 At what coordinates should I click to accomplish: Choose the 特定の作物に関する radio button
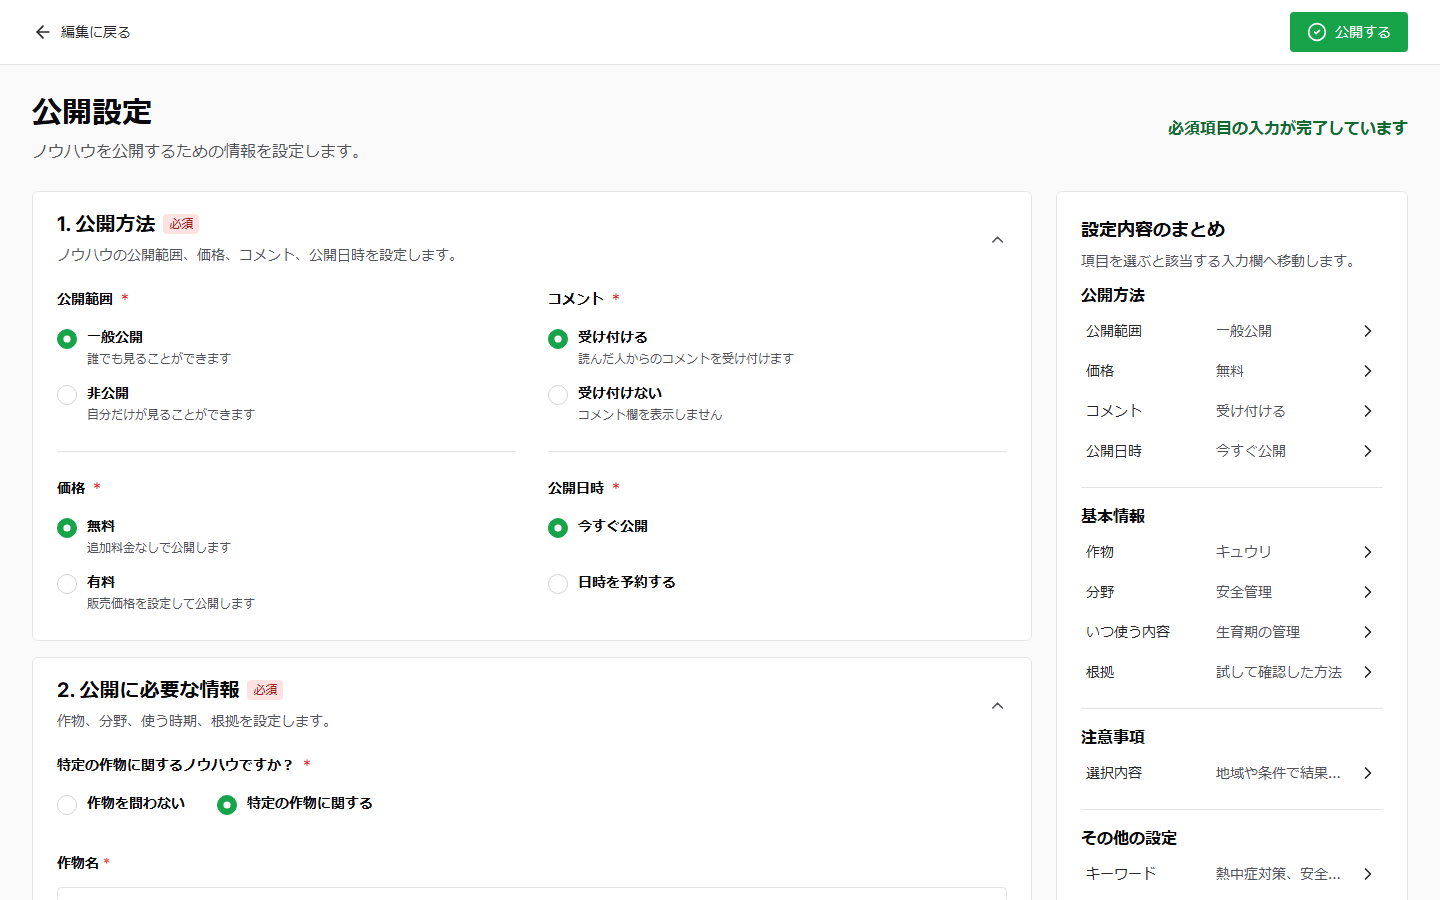tap(227, 805)
